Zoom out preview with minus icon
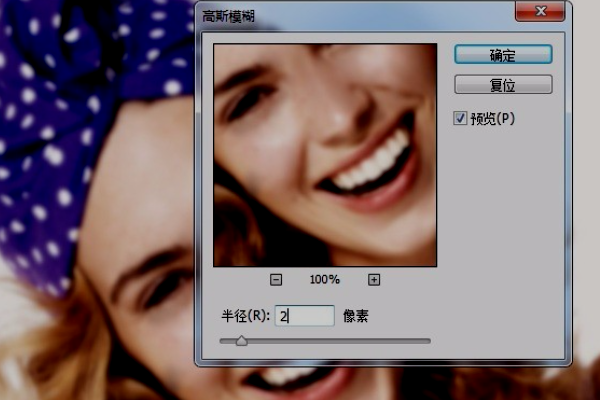The image size is (600, 400). point(276,280)
